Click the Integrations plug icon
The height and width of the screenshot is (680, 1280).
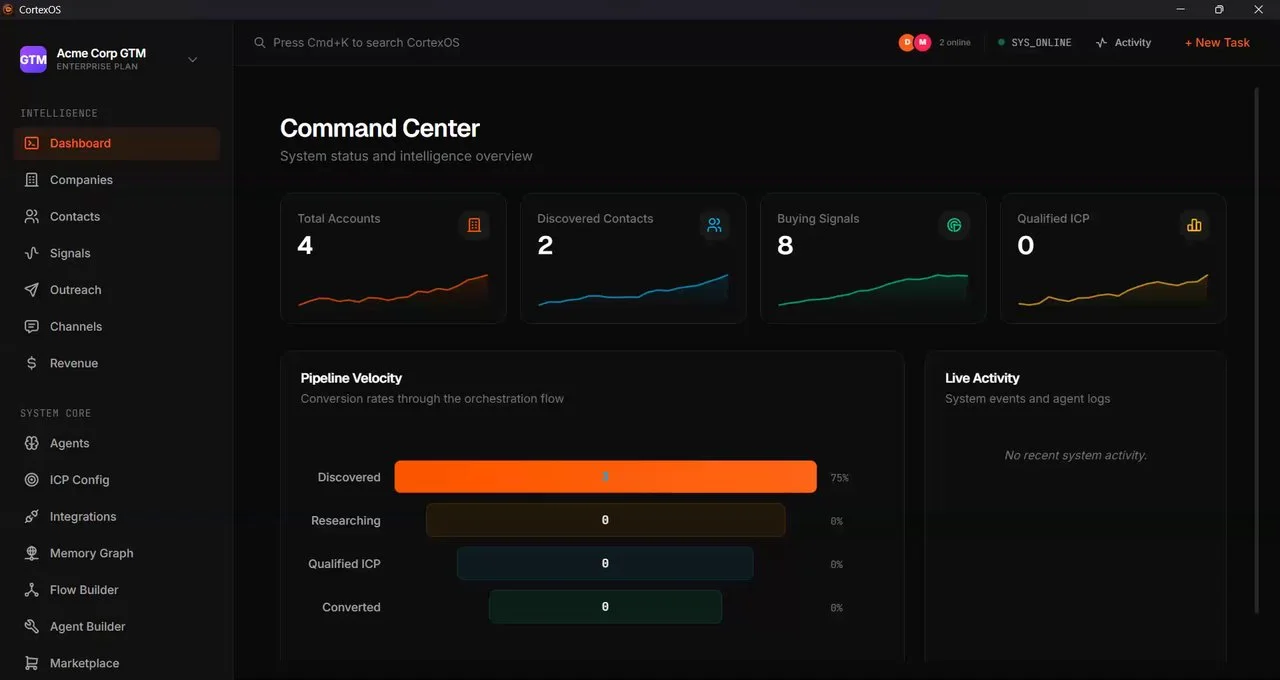tap(31, 516)
